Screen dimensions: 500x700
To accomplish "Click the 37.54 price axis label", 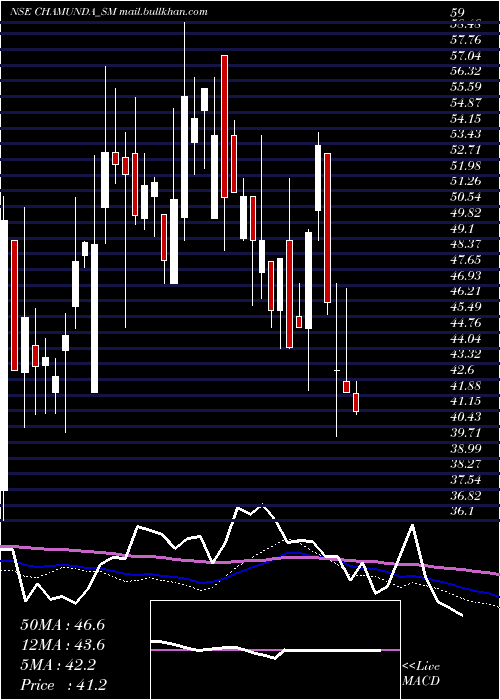I will click(466, 480).
